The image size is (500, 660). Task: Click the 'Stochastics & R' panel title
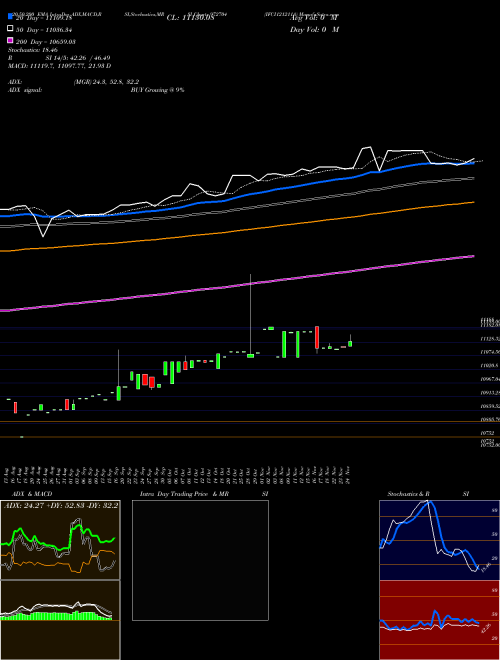point(409,494)
